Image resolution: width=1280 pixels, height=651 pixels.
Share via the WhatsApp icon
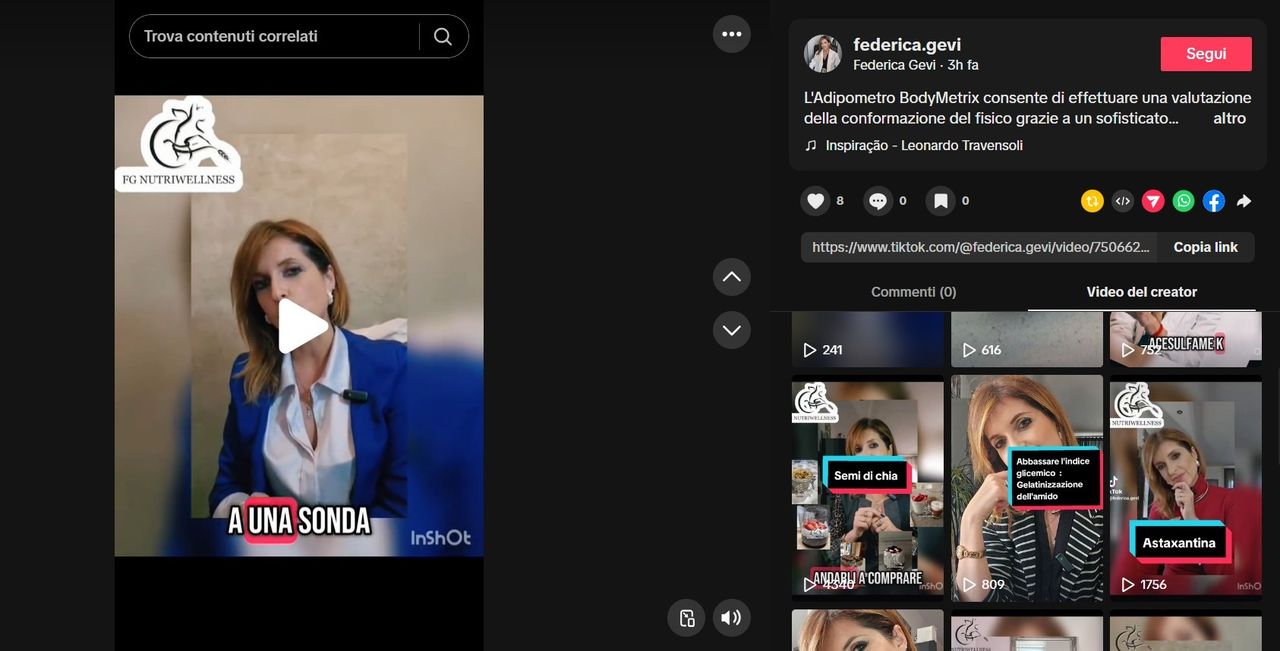1184,201
